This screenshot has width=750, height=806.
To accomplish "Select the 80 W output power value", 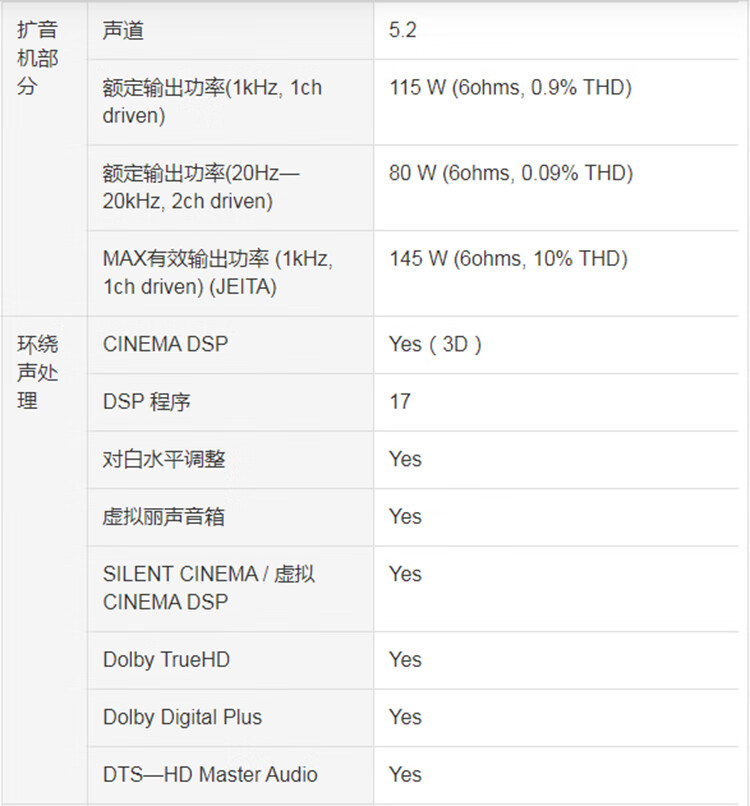I will point(510,174).
